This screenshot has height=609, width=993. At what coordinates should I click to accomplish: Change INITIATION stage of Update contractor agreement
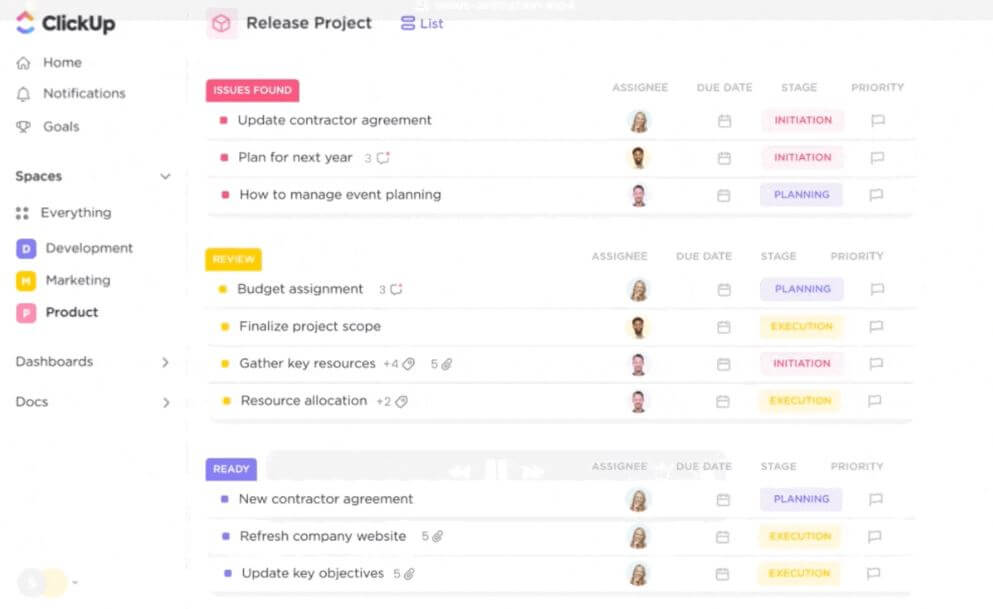(802, 120)
